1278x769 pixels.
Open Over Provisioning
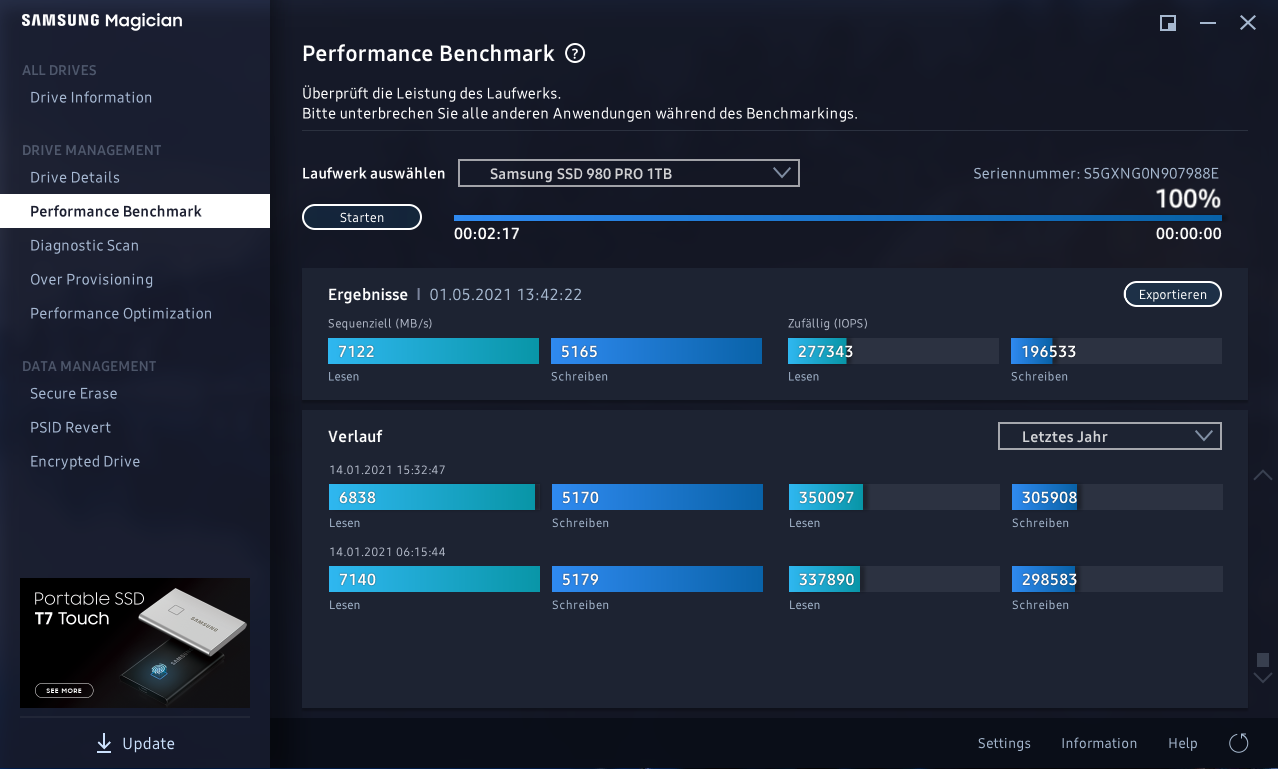(x=91, y=279)
